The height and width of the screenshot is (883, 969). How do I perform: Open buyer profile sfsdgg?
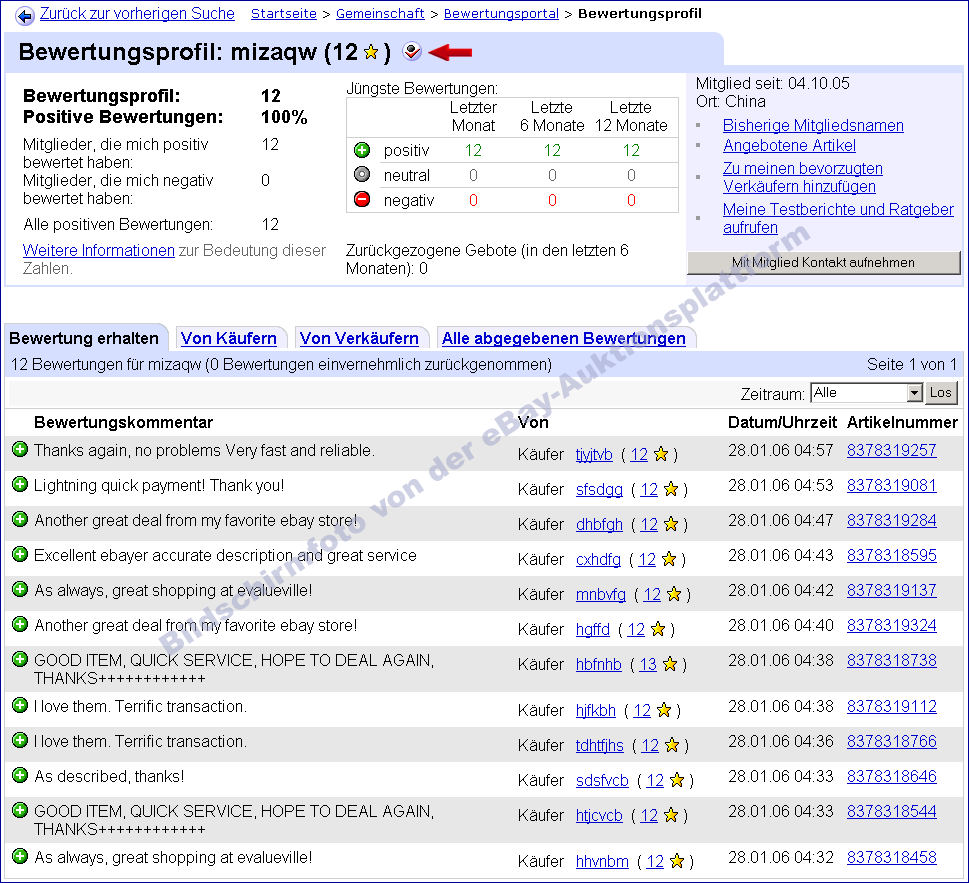(x=599, y=489)
